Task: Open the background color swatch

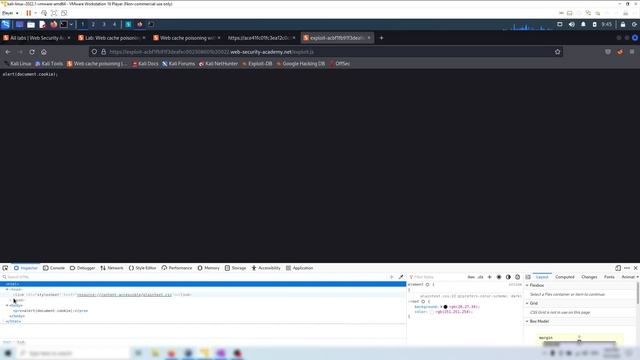Action: click(445, 307)
